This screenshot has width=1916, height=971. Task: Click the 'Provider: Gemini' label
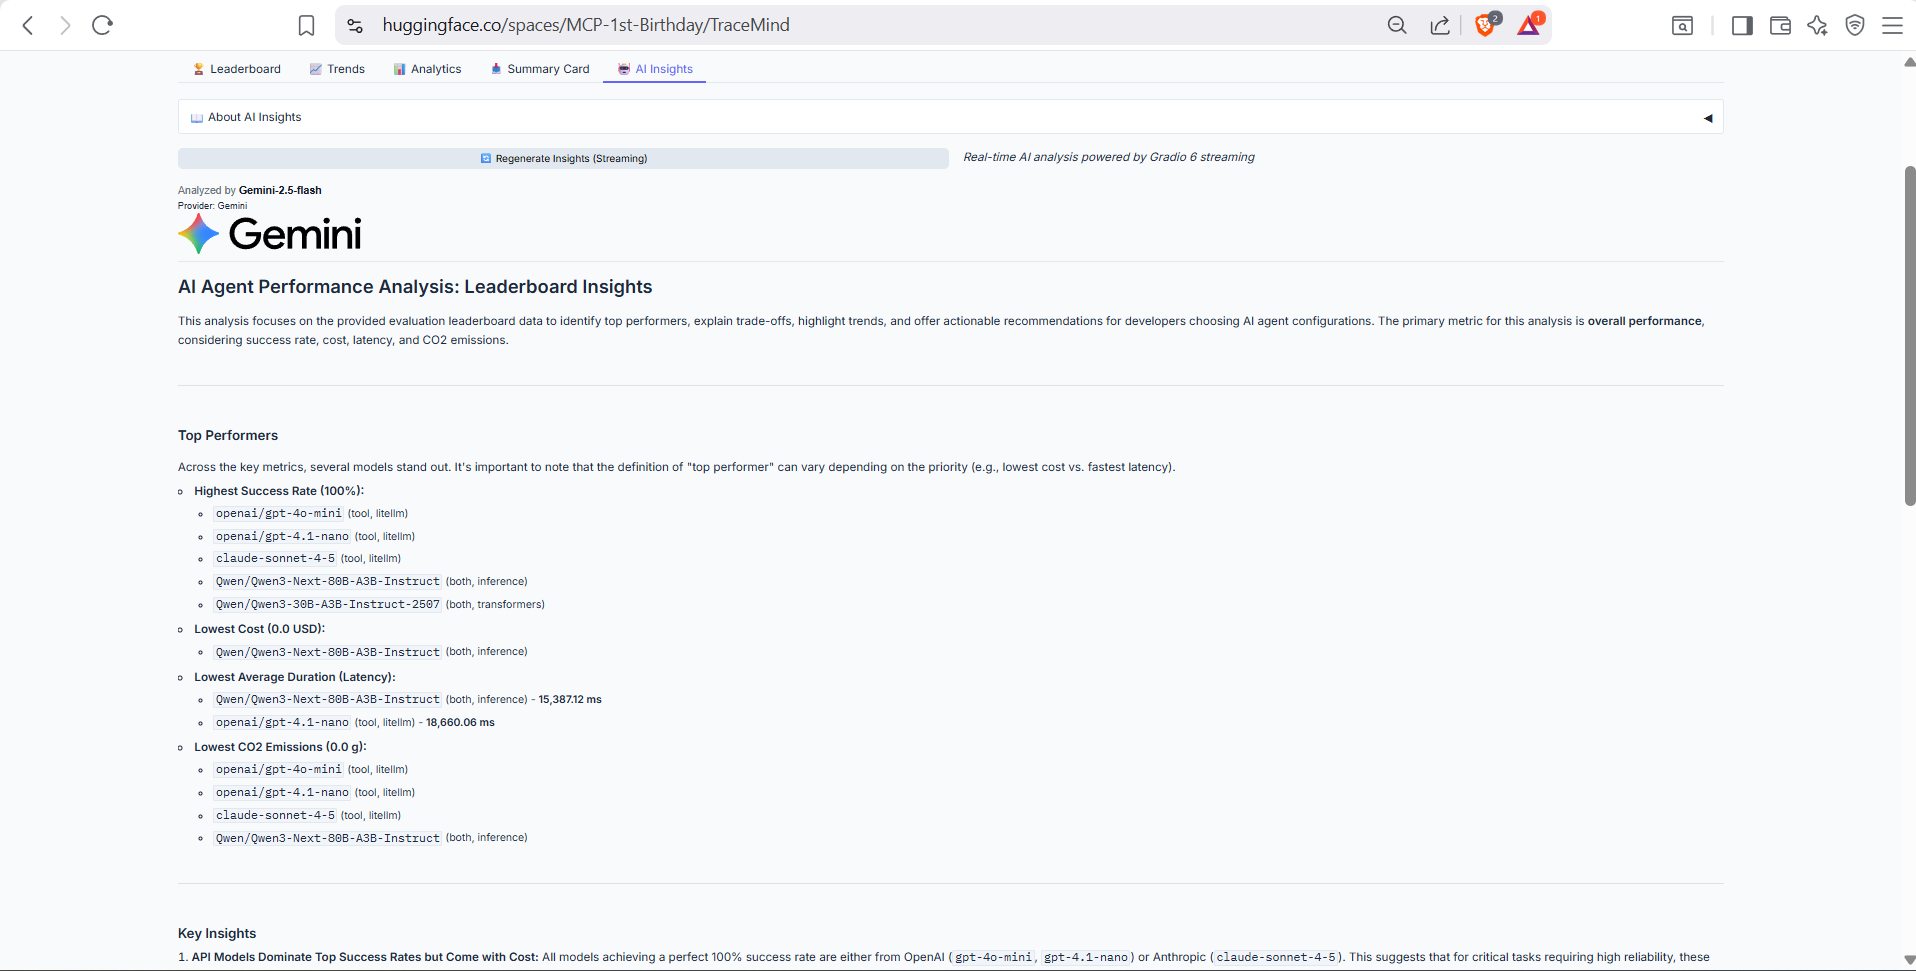pyautogui.click(x=212, y=206)
